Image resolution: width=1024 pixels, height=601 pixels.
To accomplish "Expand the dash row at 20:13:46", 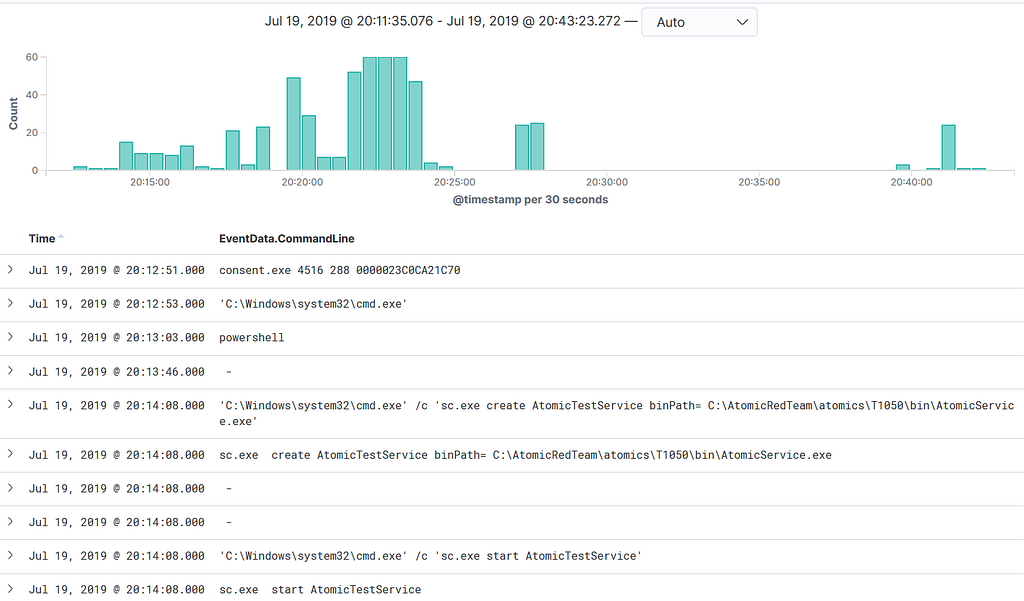I will tap(10, 371).
